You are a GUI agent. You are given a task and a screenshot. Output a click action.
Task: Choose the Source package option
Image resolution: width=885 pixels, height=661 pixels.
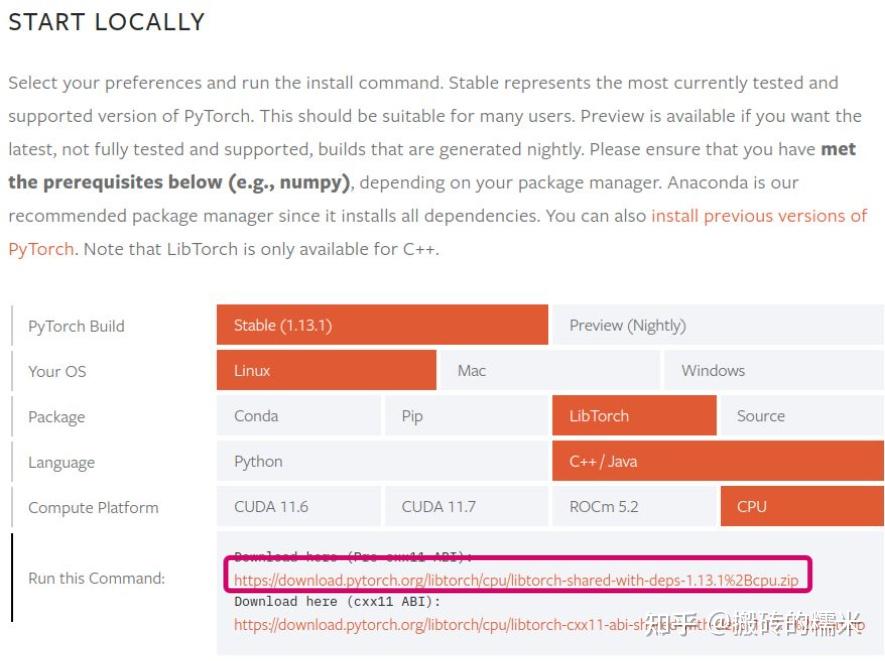pyautogui.click(x=802, y=416)
